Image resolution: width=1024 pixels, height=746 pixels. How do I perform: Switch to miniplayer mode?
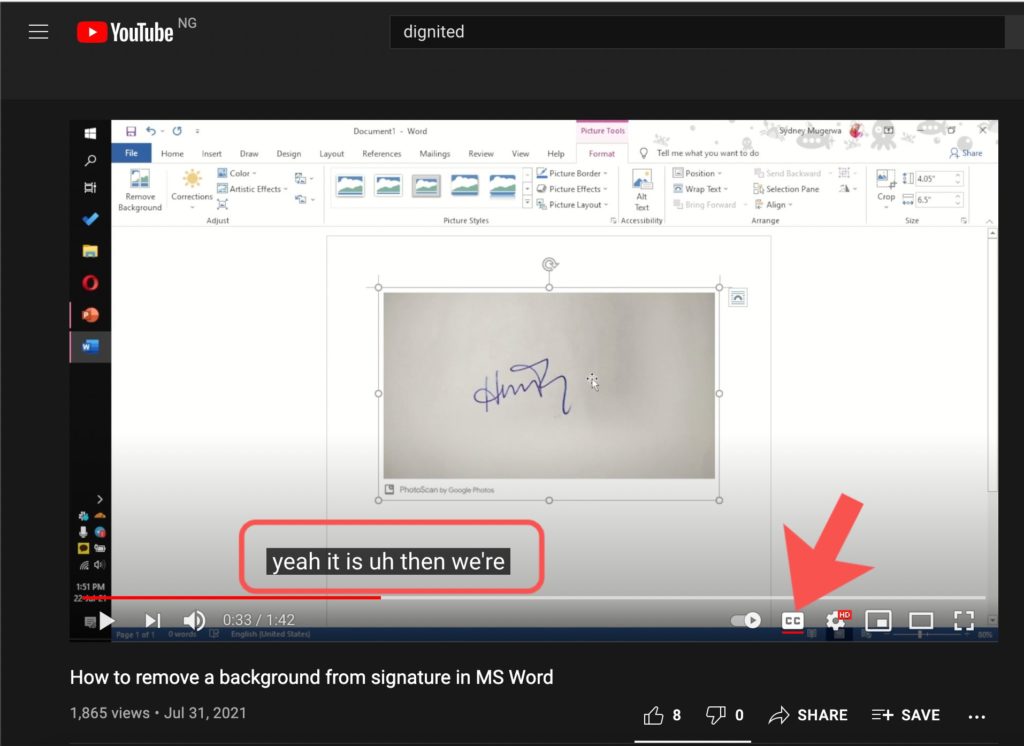(x=878, y=621)
